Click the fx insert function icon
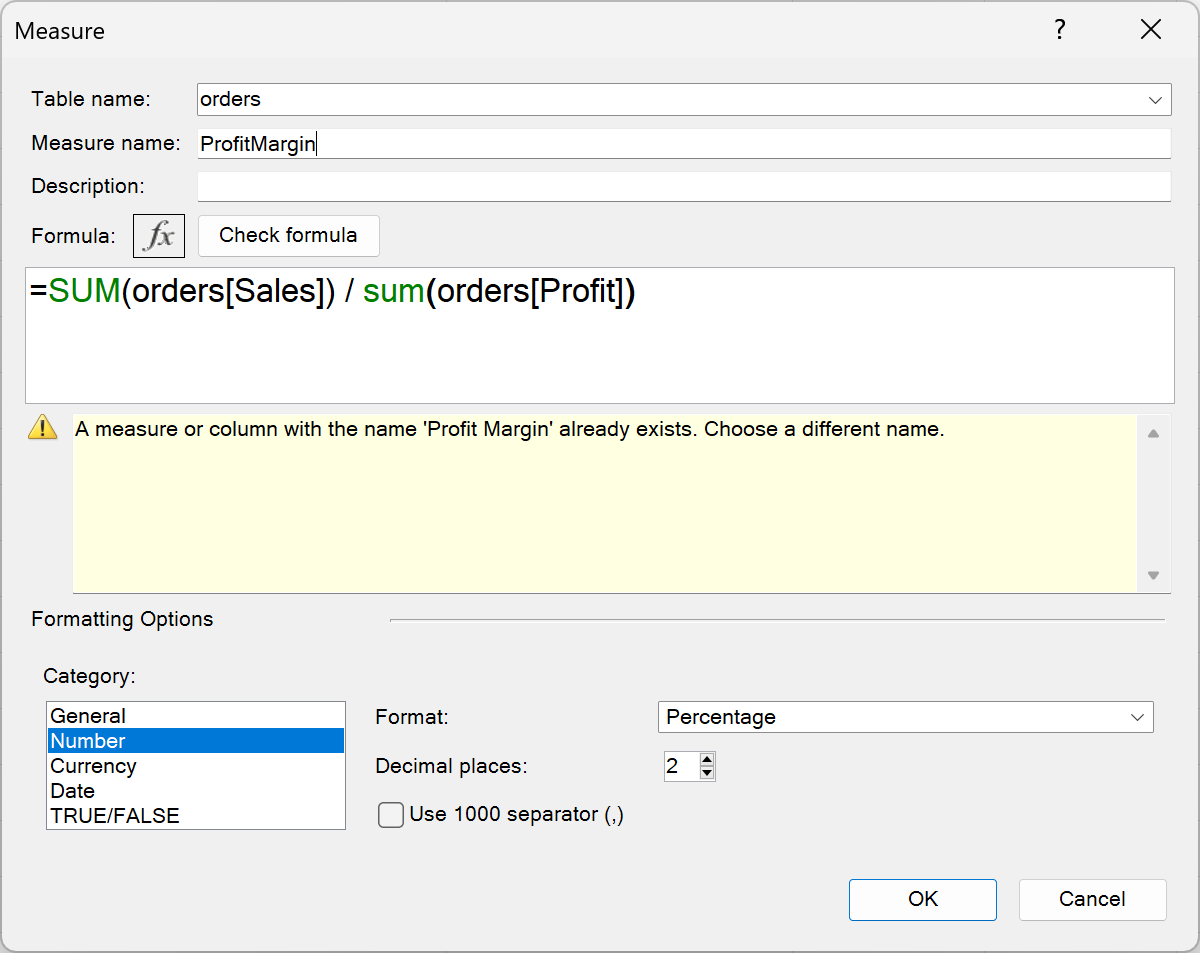Viewport: 1200px width, 953px height. tap(159, 236)
